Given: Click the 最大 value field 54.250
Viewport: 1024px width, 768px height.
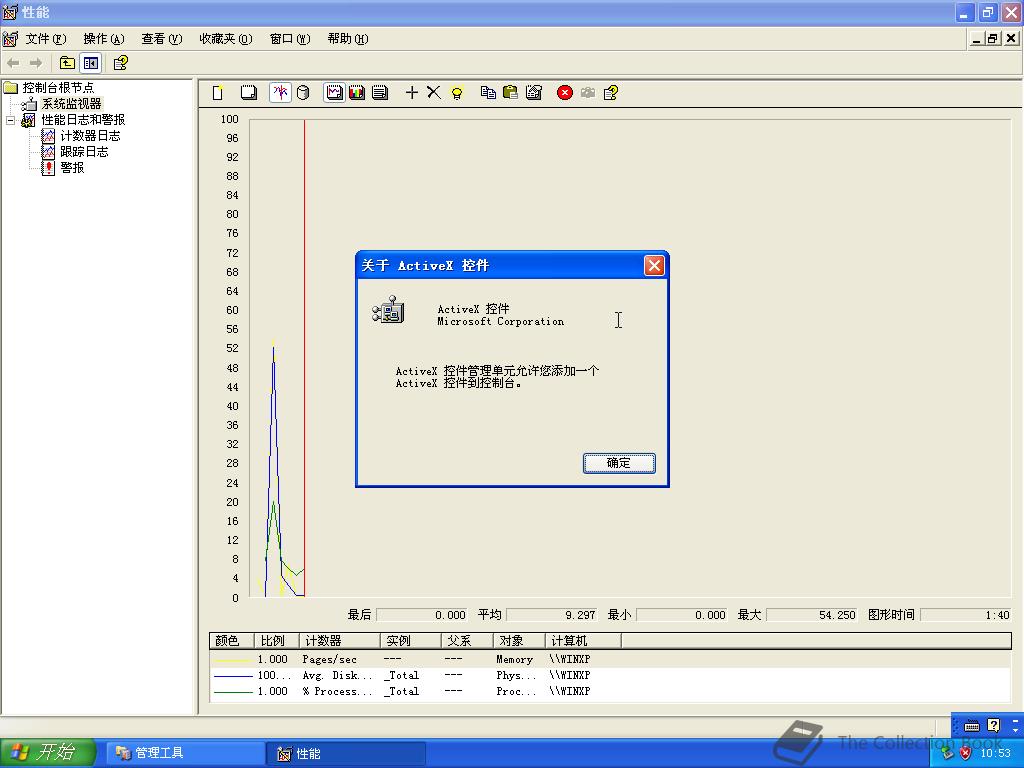Looking at the screenshot, I should [x=811, y=615].
